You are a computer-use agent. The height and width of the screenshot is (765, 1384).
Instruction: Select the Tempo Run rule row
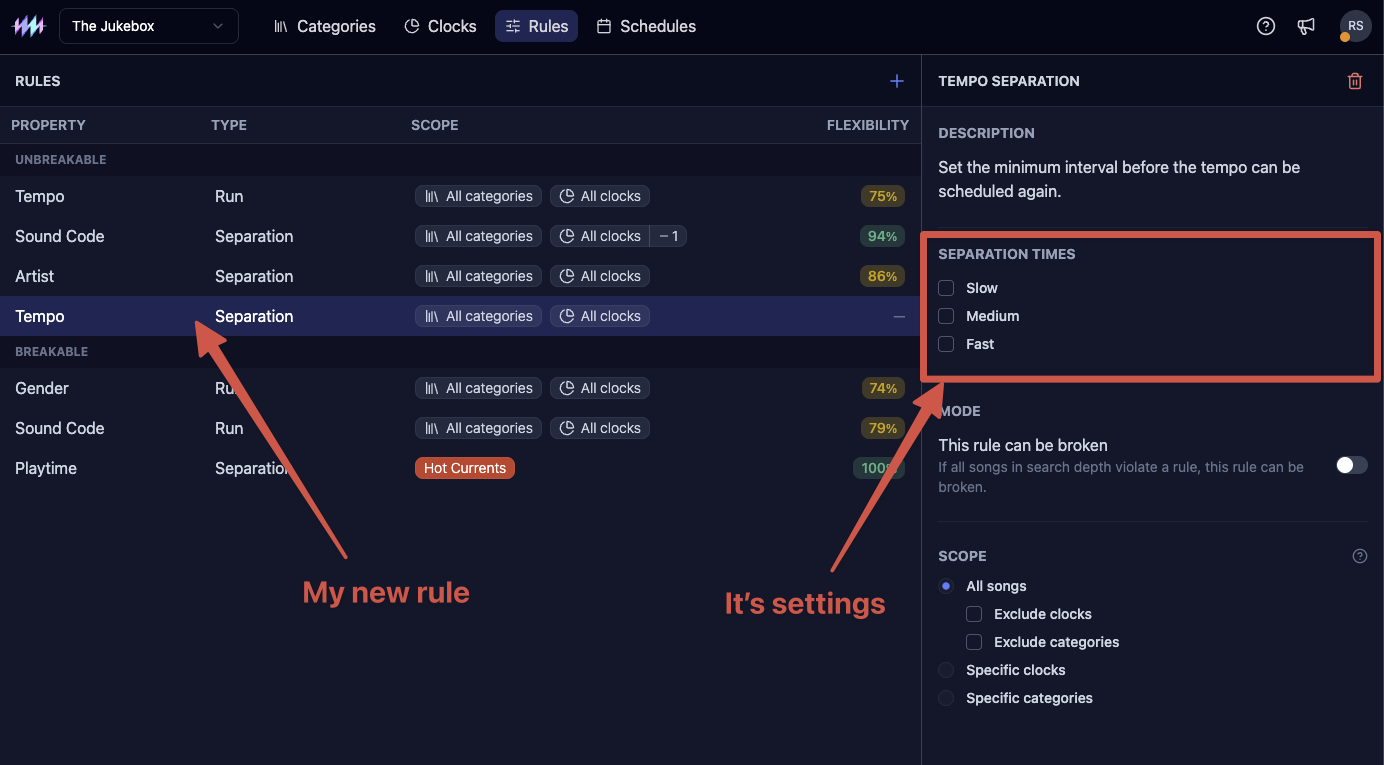460,196
